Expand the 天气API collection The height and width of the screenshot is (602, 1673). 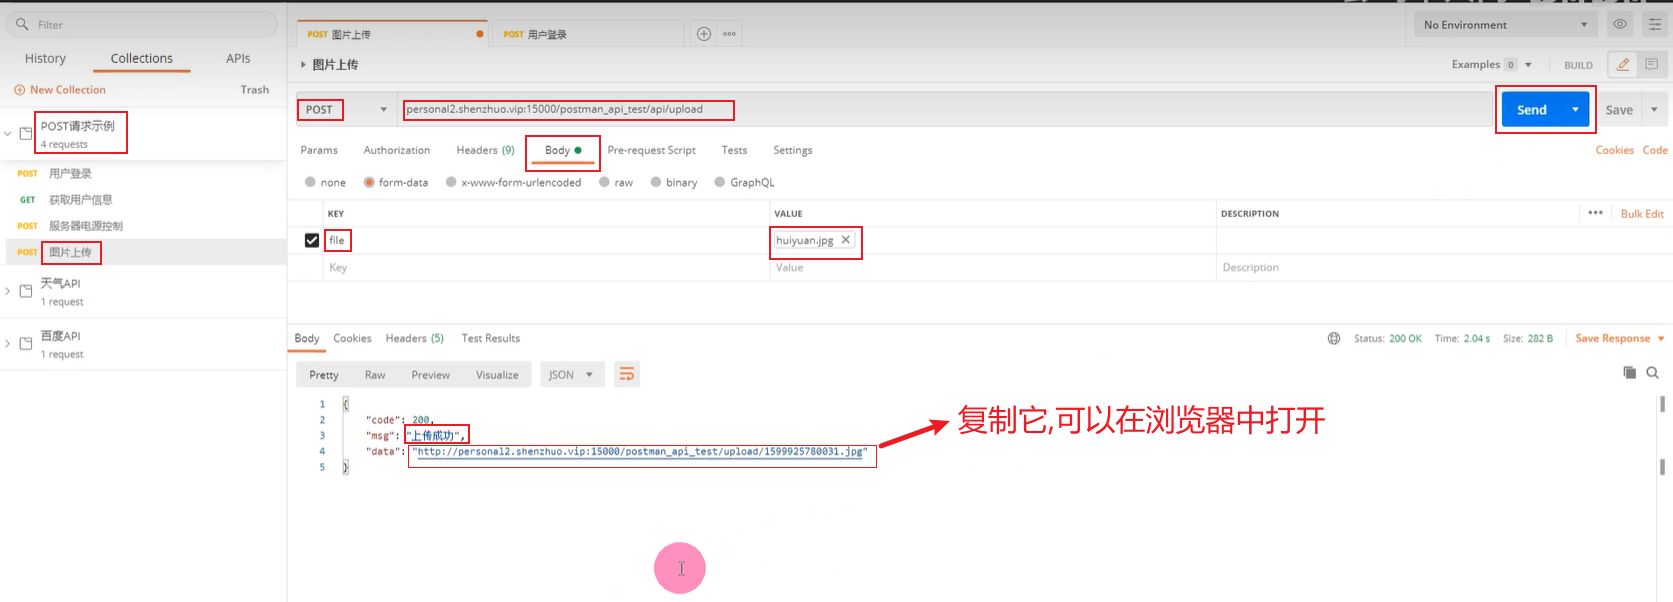pos(8,291)
